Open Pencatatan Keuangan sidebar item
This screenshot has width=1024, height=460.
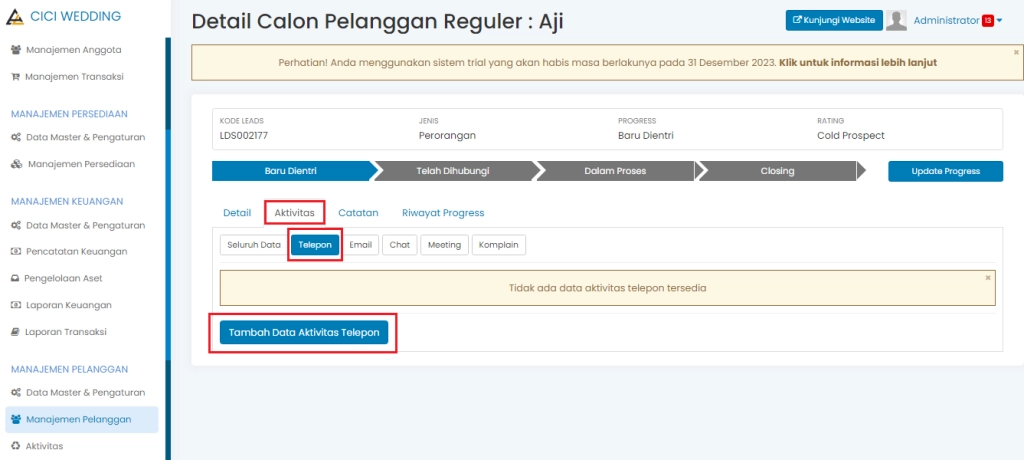coord(77,252)
